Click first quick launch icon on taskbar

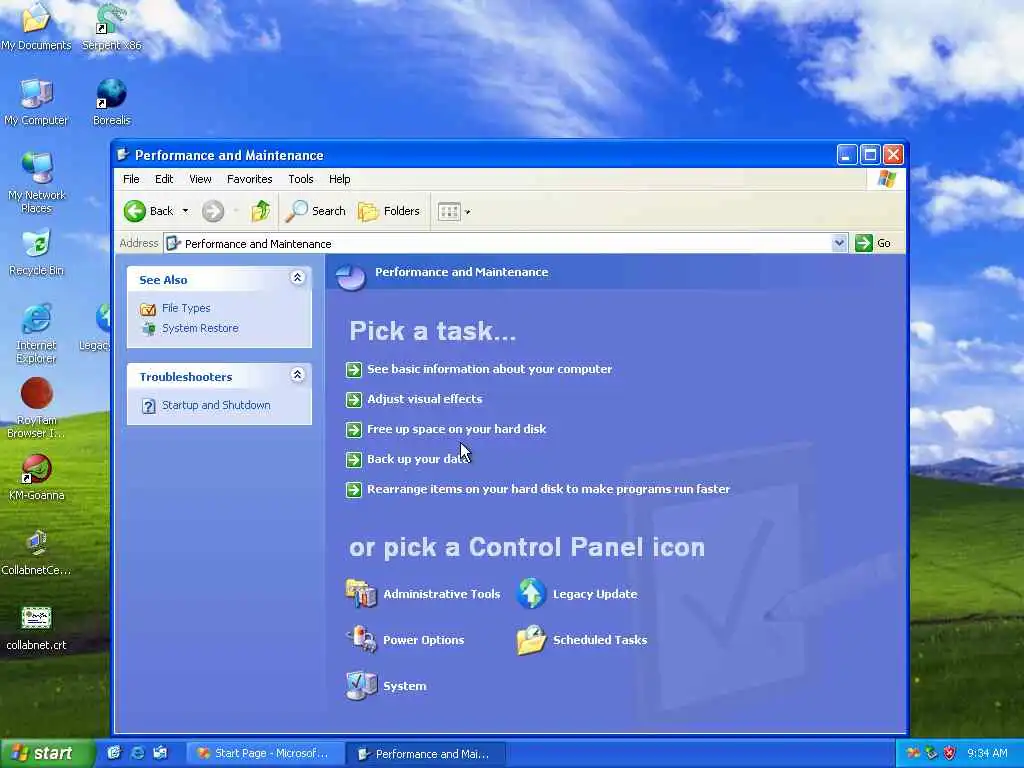tap(114, 753)
